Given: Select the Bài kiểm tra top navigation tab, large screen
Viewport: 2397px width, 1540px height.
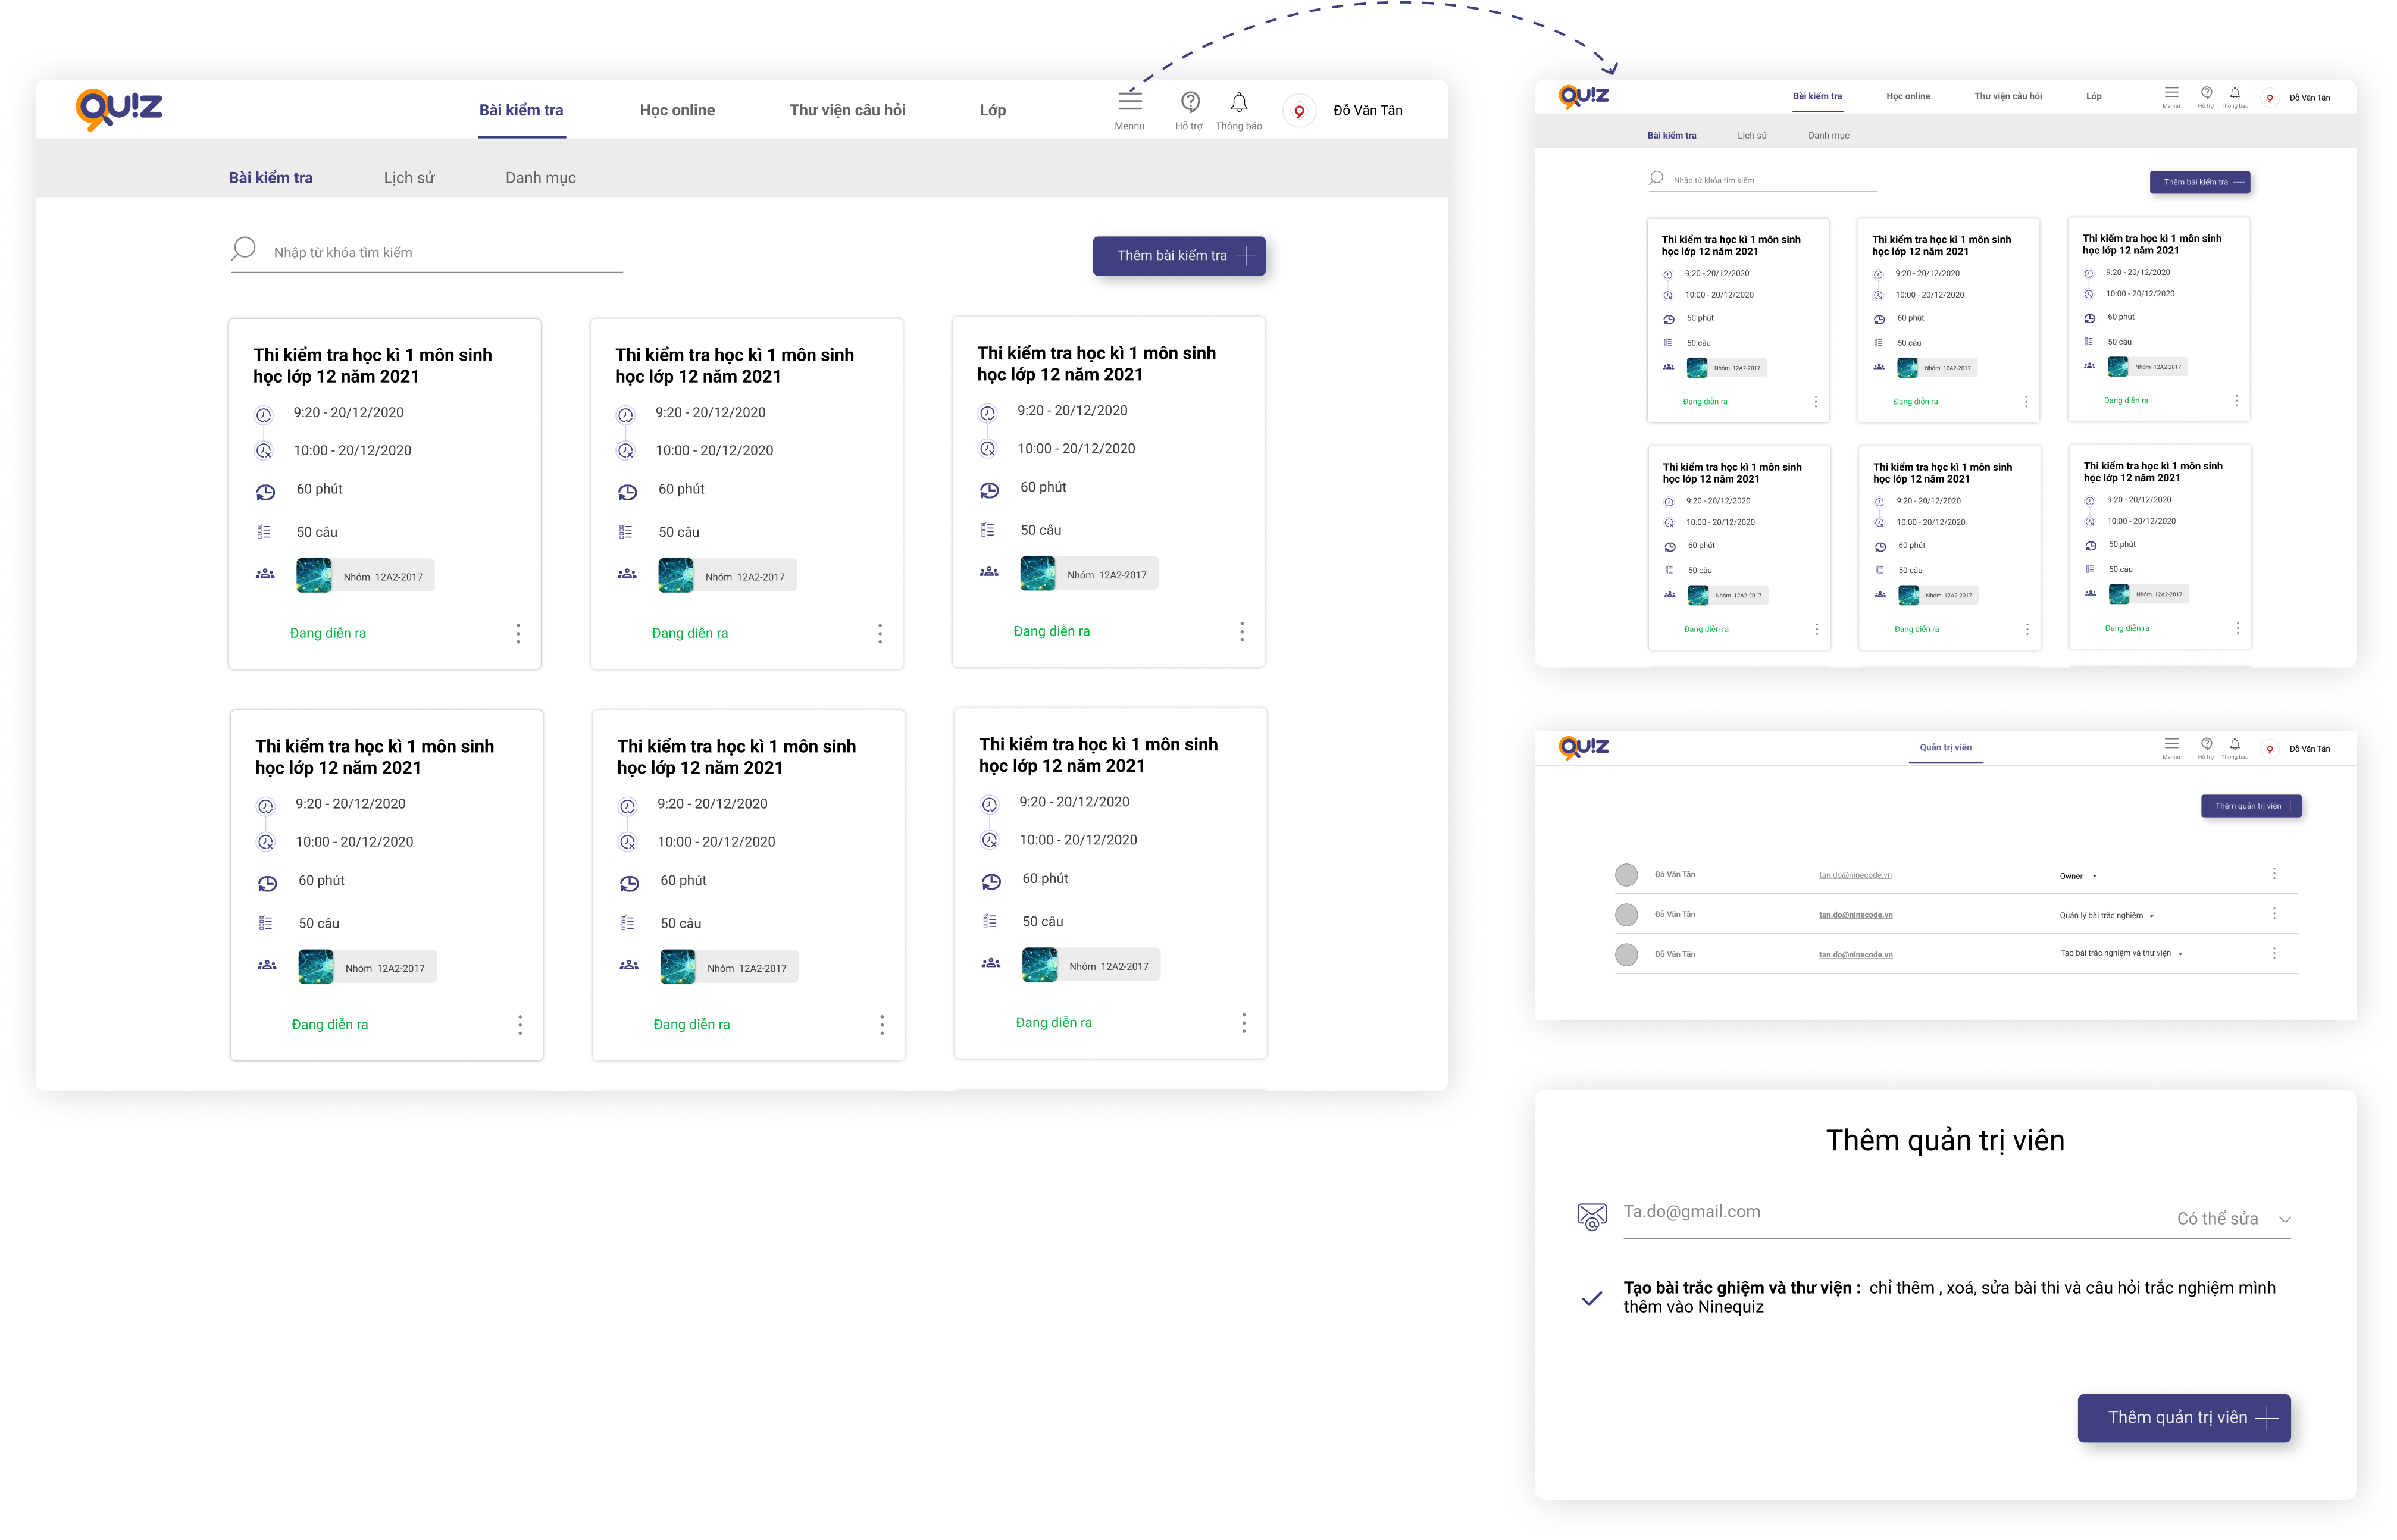Looking at the screenshot, I should point(521,110).
